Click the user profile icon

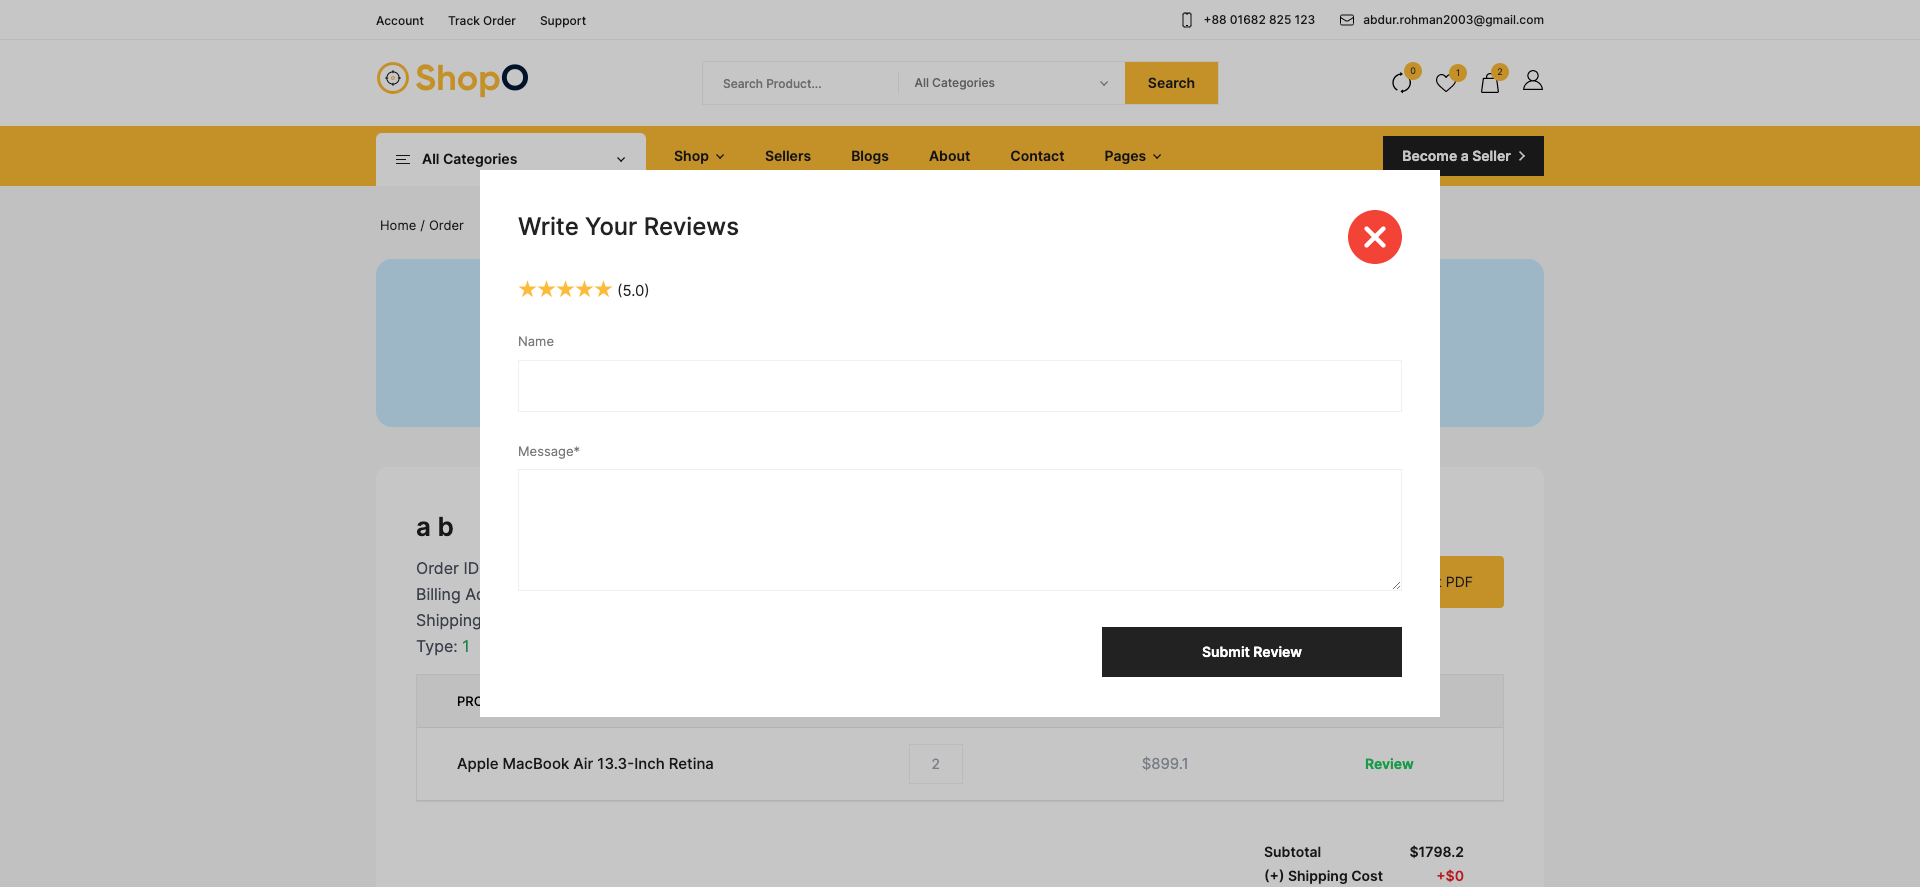[x=1532, y=81]
